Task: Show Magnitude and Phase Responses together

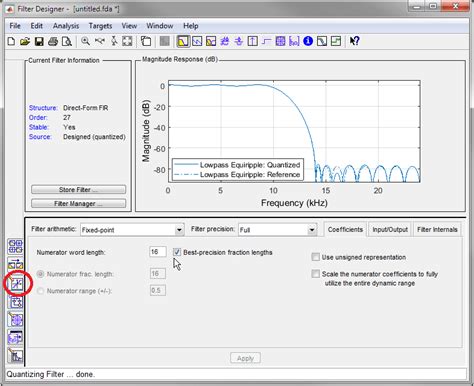Action: point(211,41)
